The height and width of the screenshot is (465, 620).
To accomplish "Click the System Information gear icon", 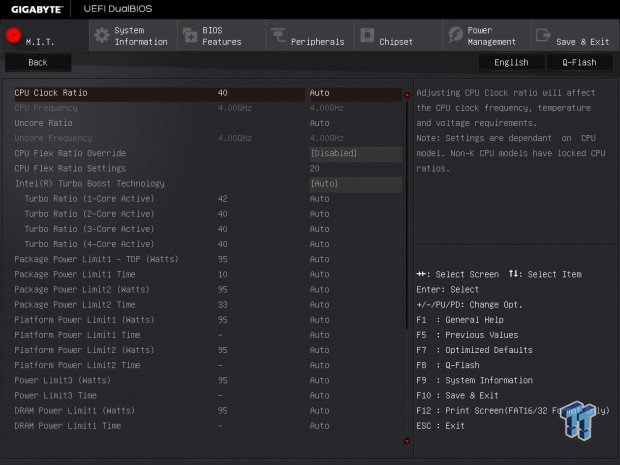I will (x=102, y=35).
